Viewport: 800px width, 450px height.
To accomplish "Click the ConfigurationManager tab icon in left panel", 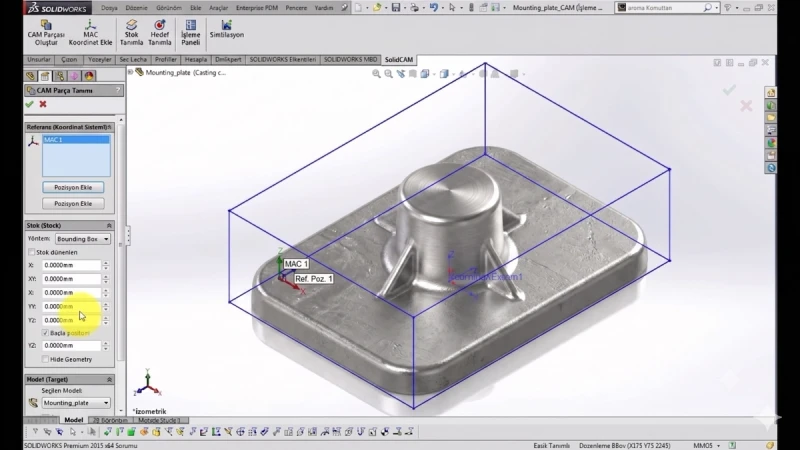I will coord(60,76).
